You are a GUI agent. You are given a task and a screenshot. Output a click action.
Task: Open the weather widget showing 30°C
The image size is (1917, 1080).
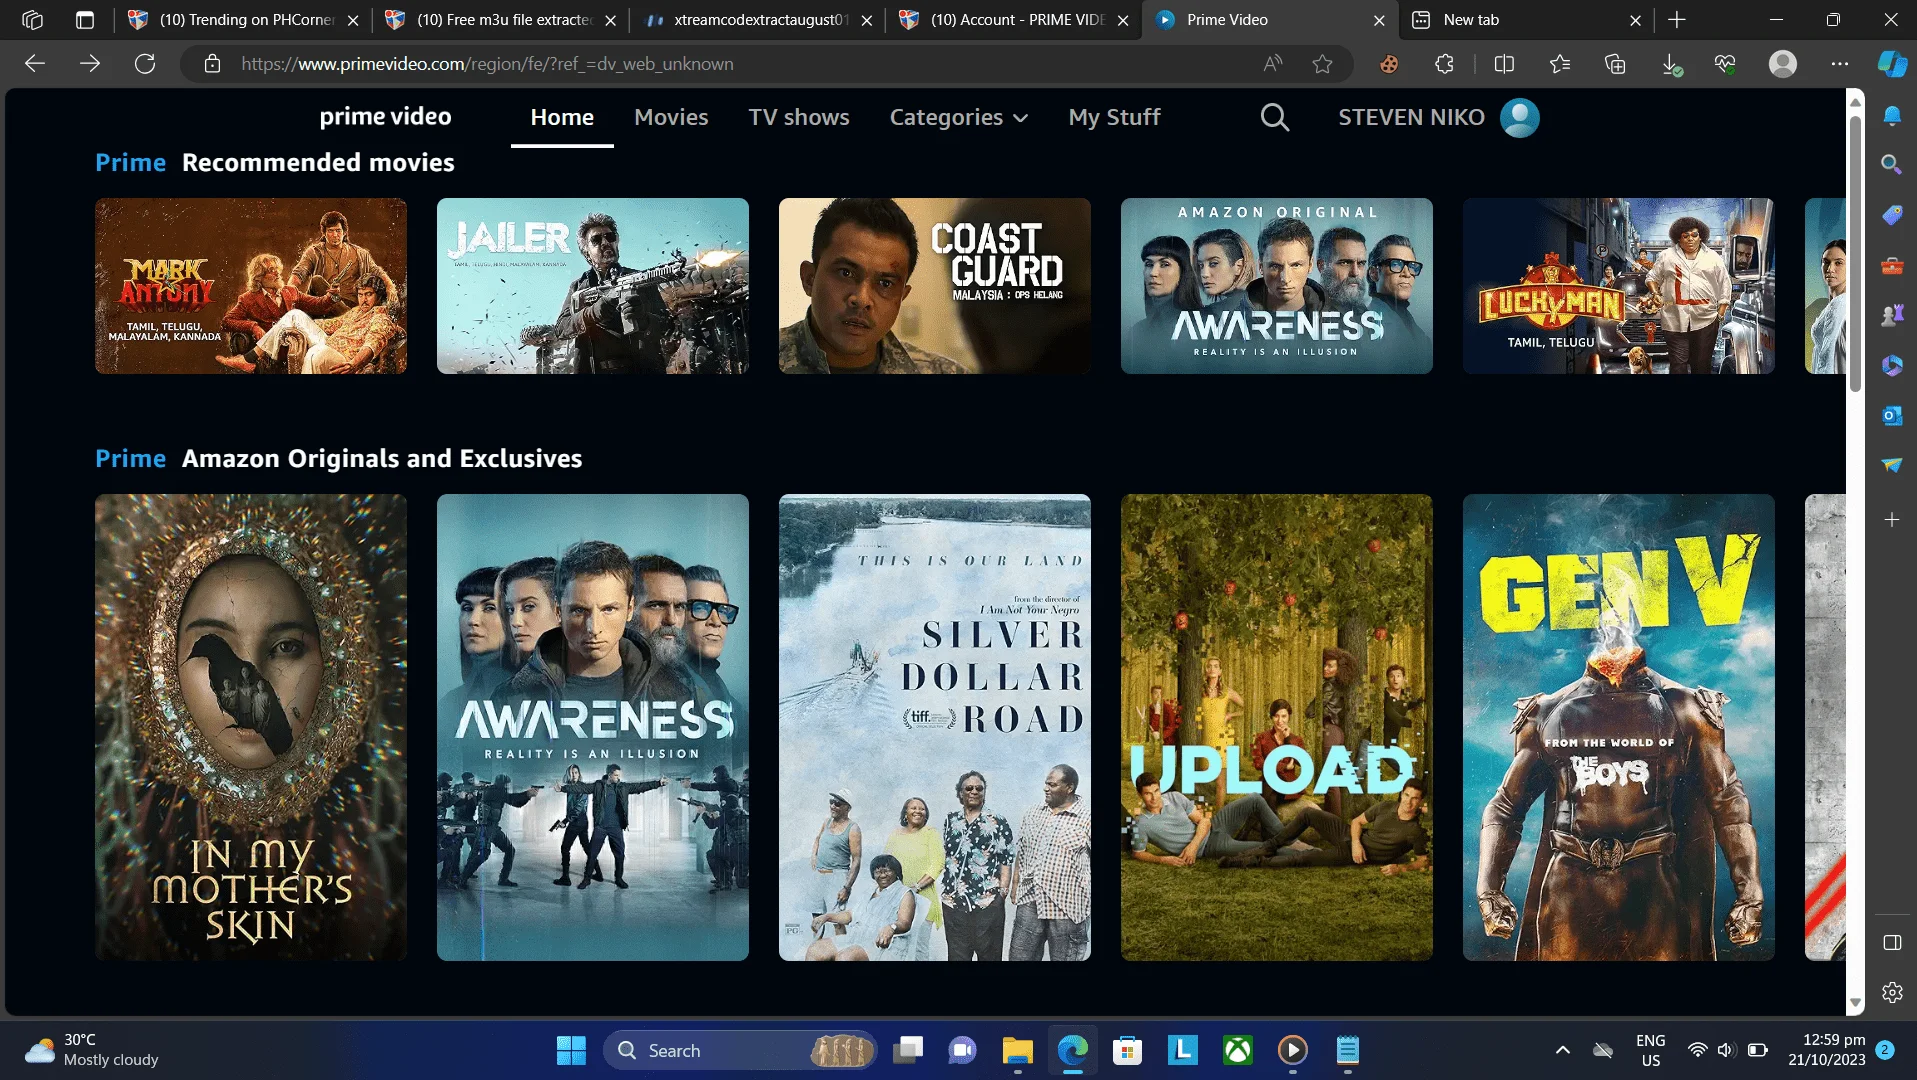click(x=93, y=1050)
